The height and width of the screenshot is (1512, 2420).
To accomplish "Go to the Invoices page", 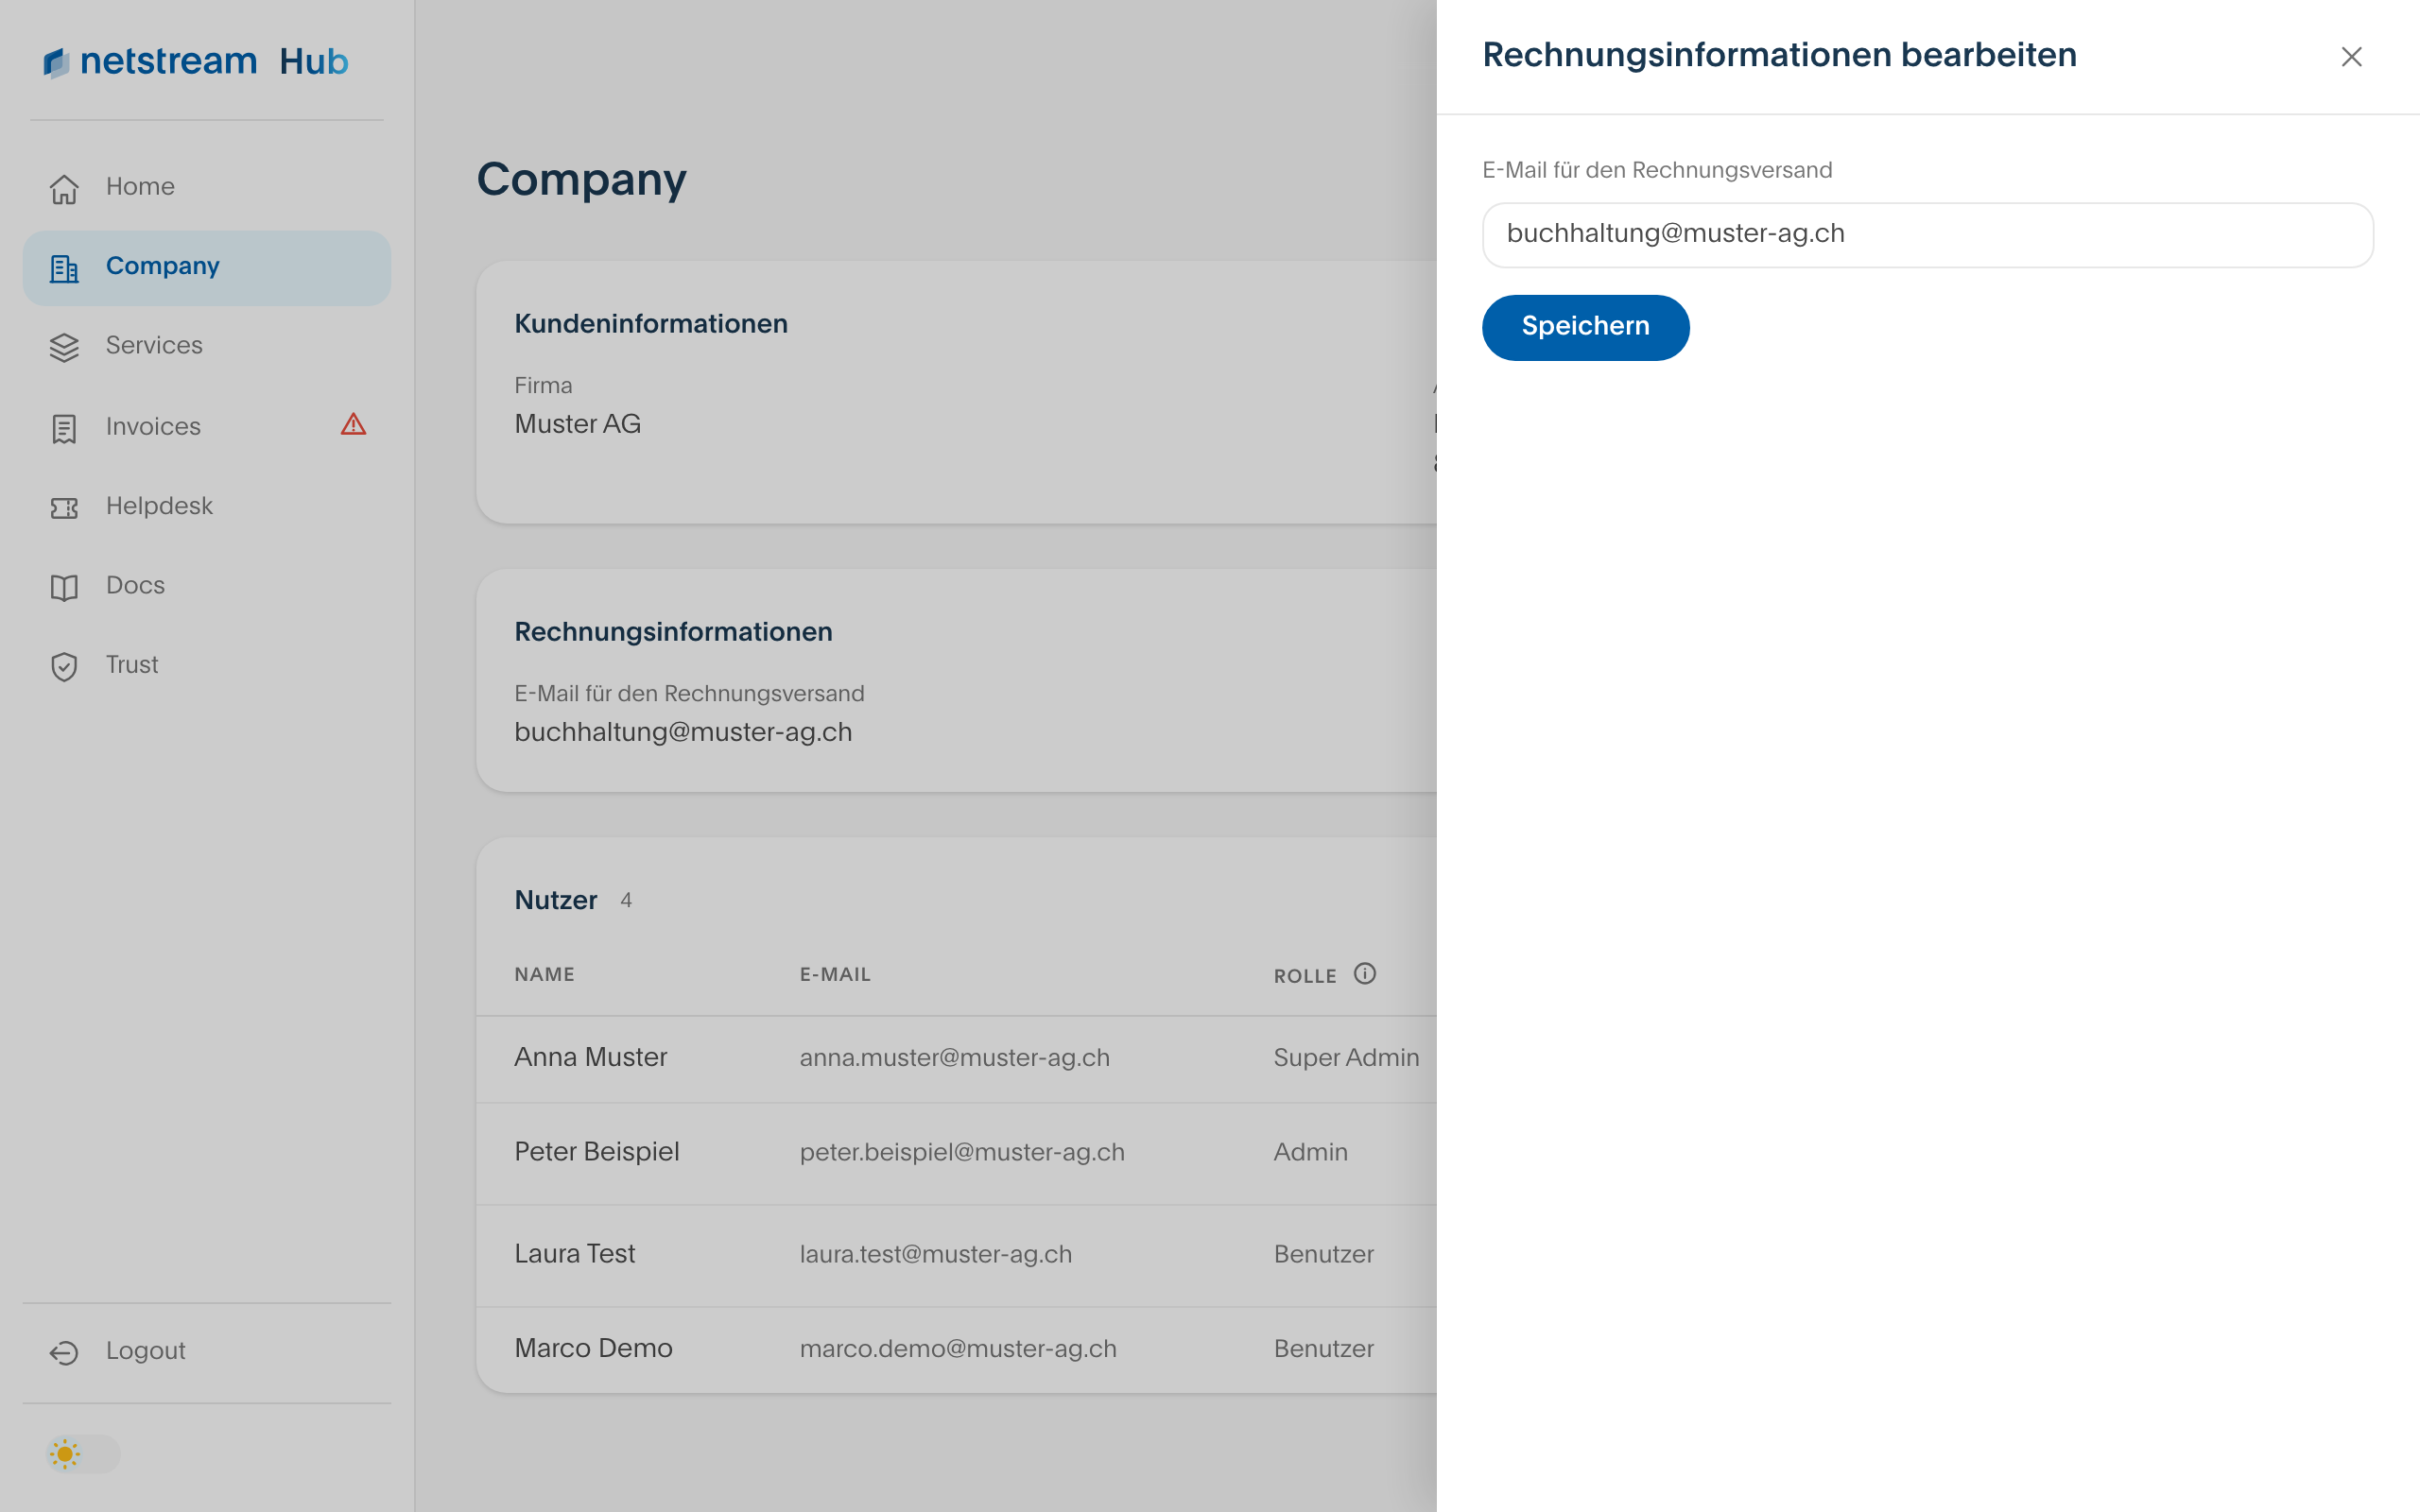I will (207, 426).
